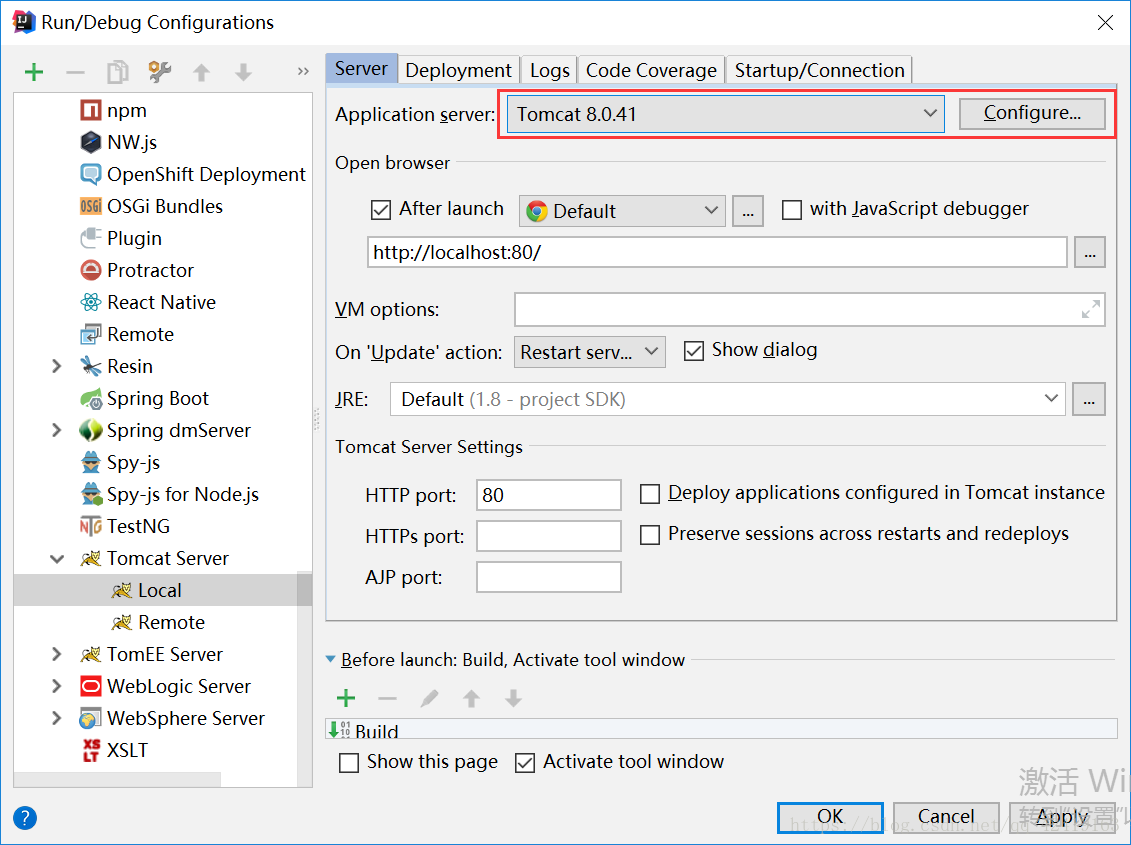Show more toolbar actions double chevron
Screen dimensions: 1131x845
(303, 71)
